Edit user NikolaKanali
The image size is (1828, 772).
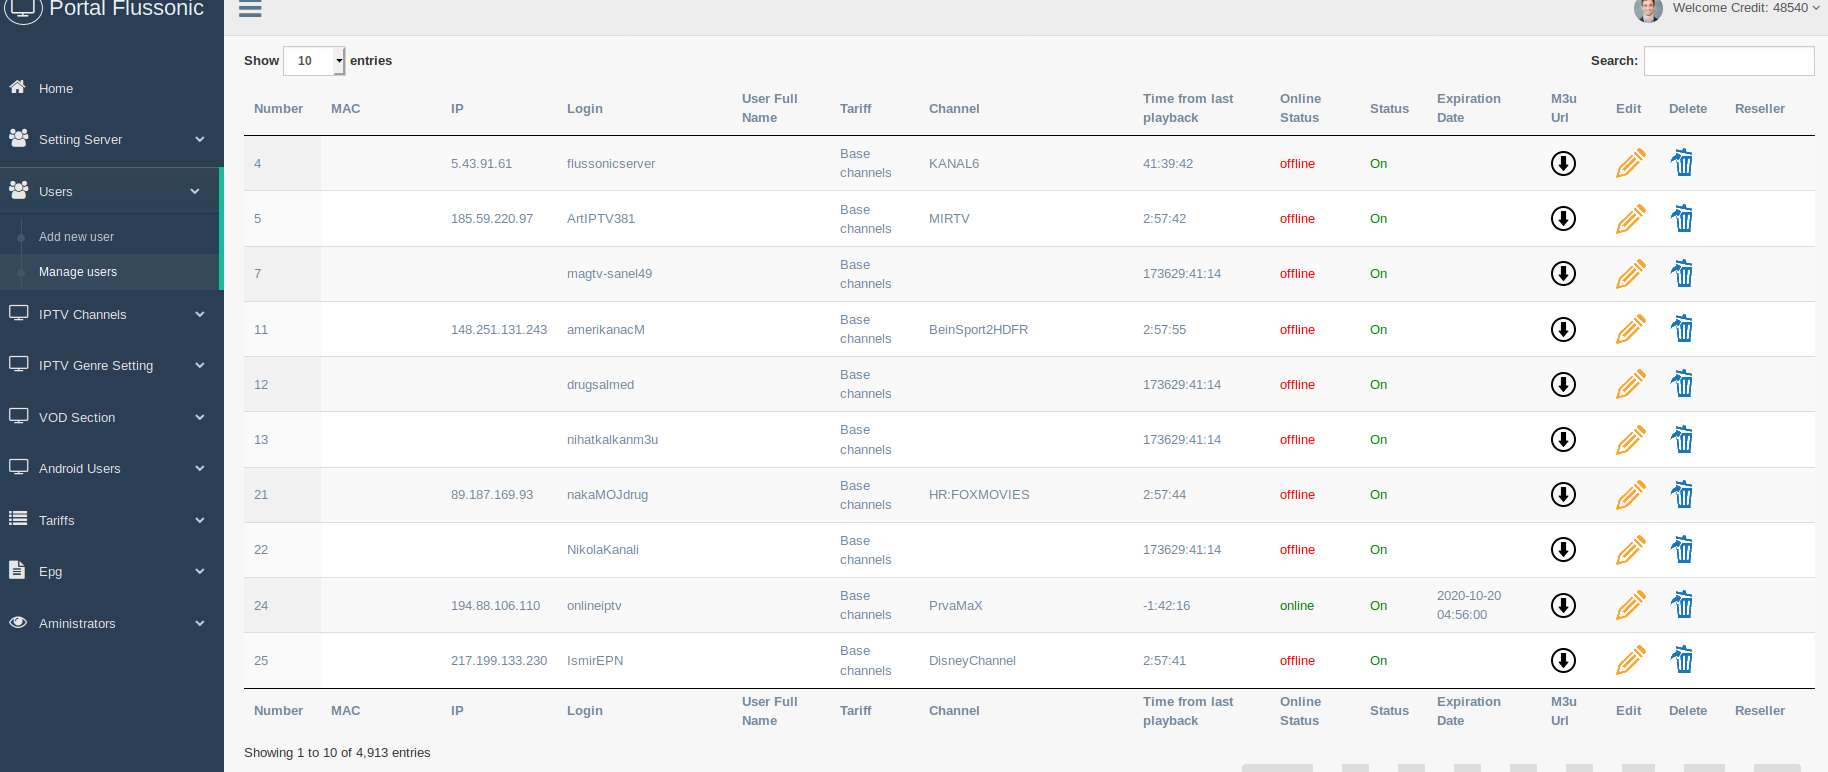(x=1630, y=549)
